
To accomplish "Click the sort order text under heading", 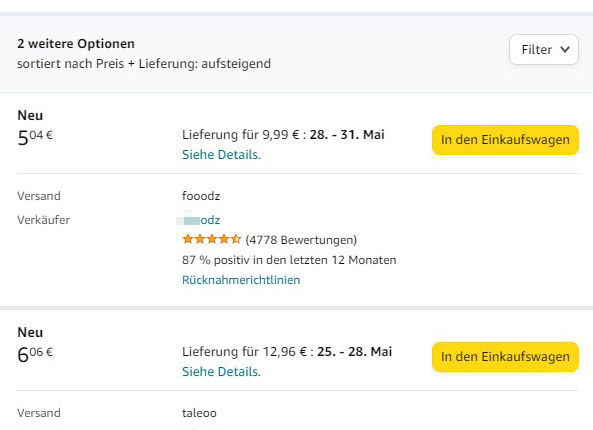I will pos(144,64).
